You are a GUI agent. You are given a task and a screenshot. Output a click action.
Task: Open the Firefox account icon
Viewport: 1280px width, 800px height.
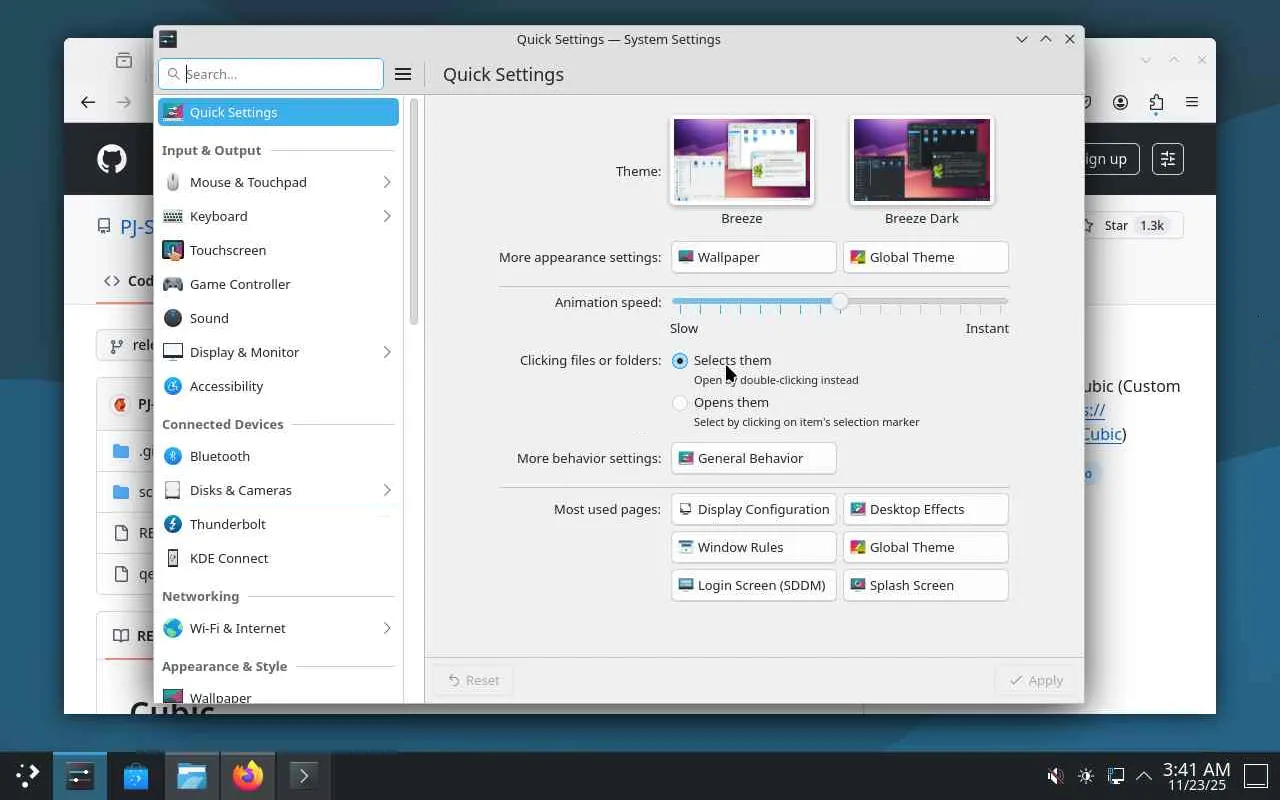pos(1121,102)
